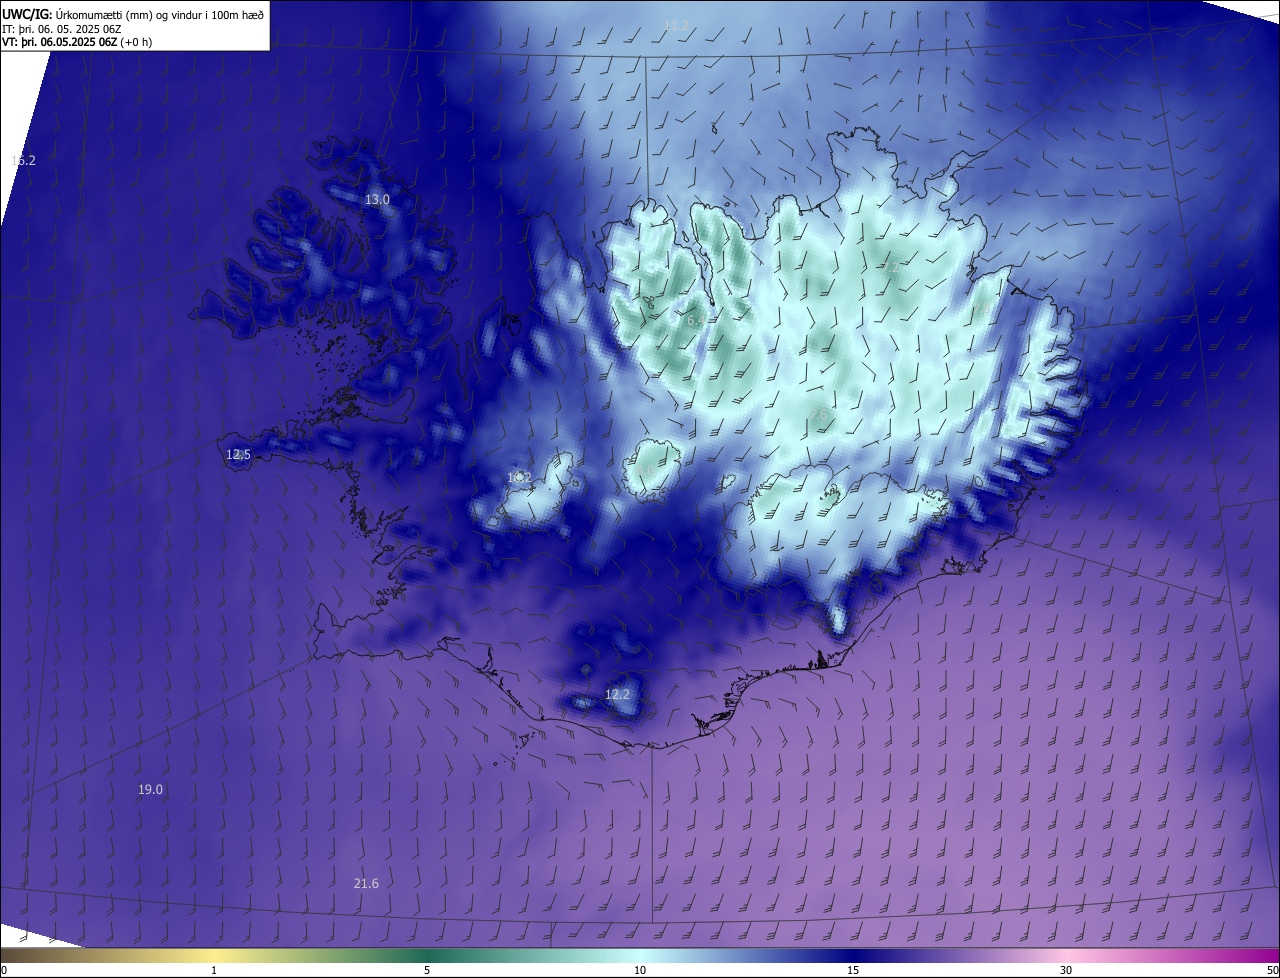Click the 30 tick label on the color scale
Screen dimensions: 1280x978
(1066, 970)
